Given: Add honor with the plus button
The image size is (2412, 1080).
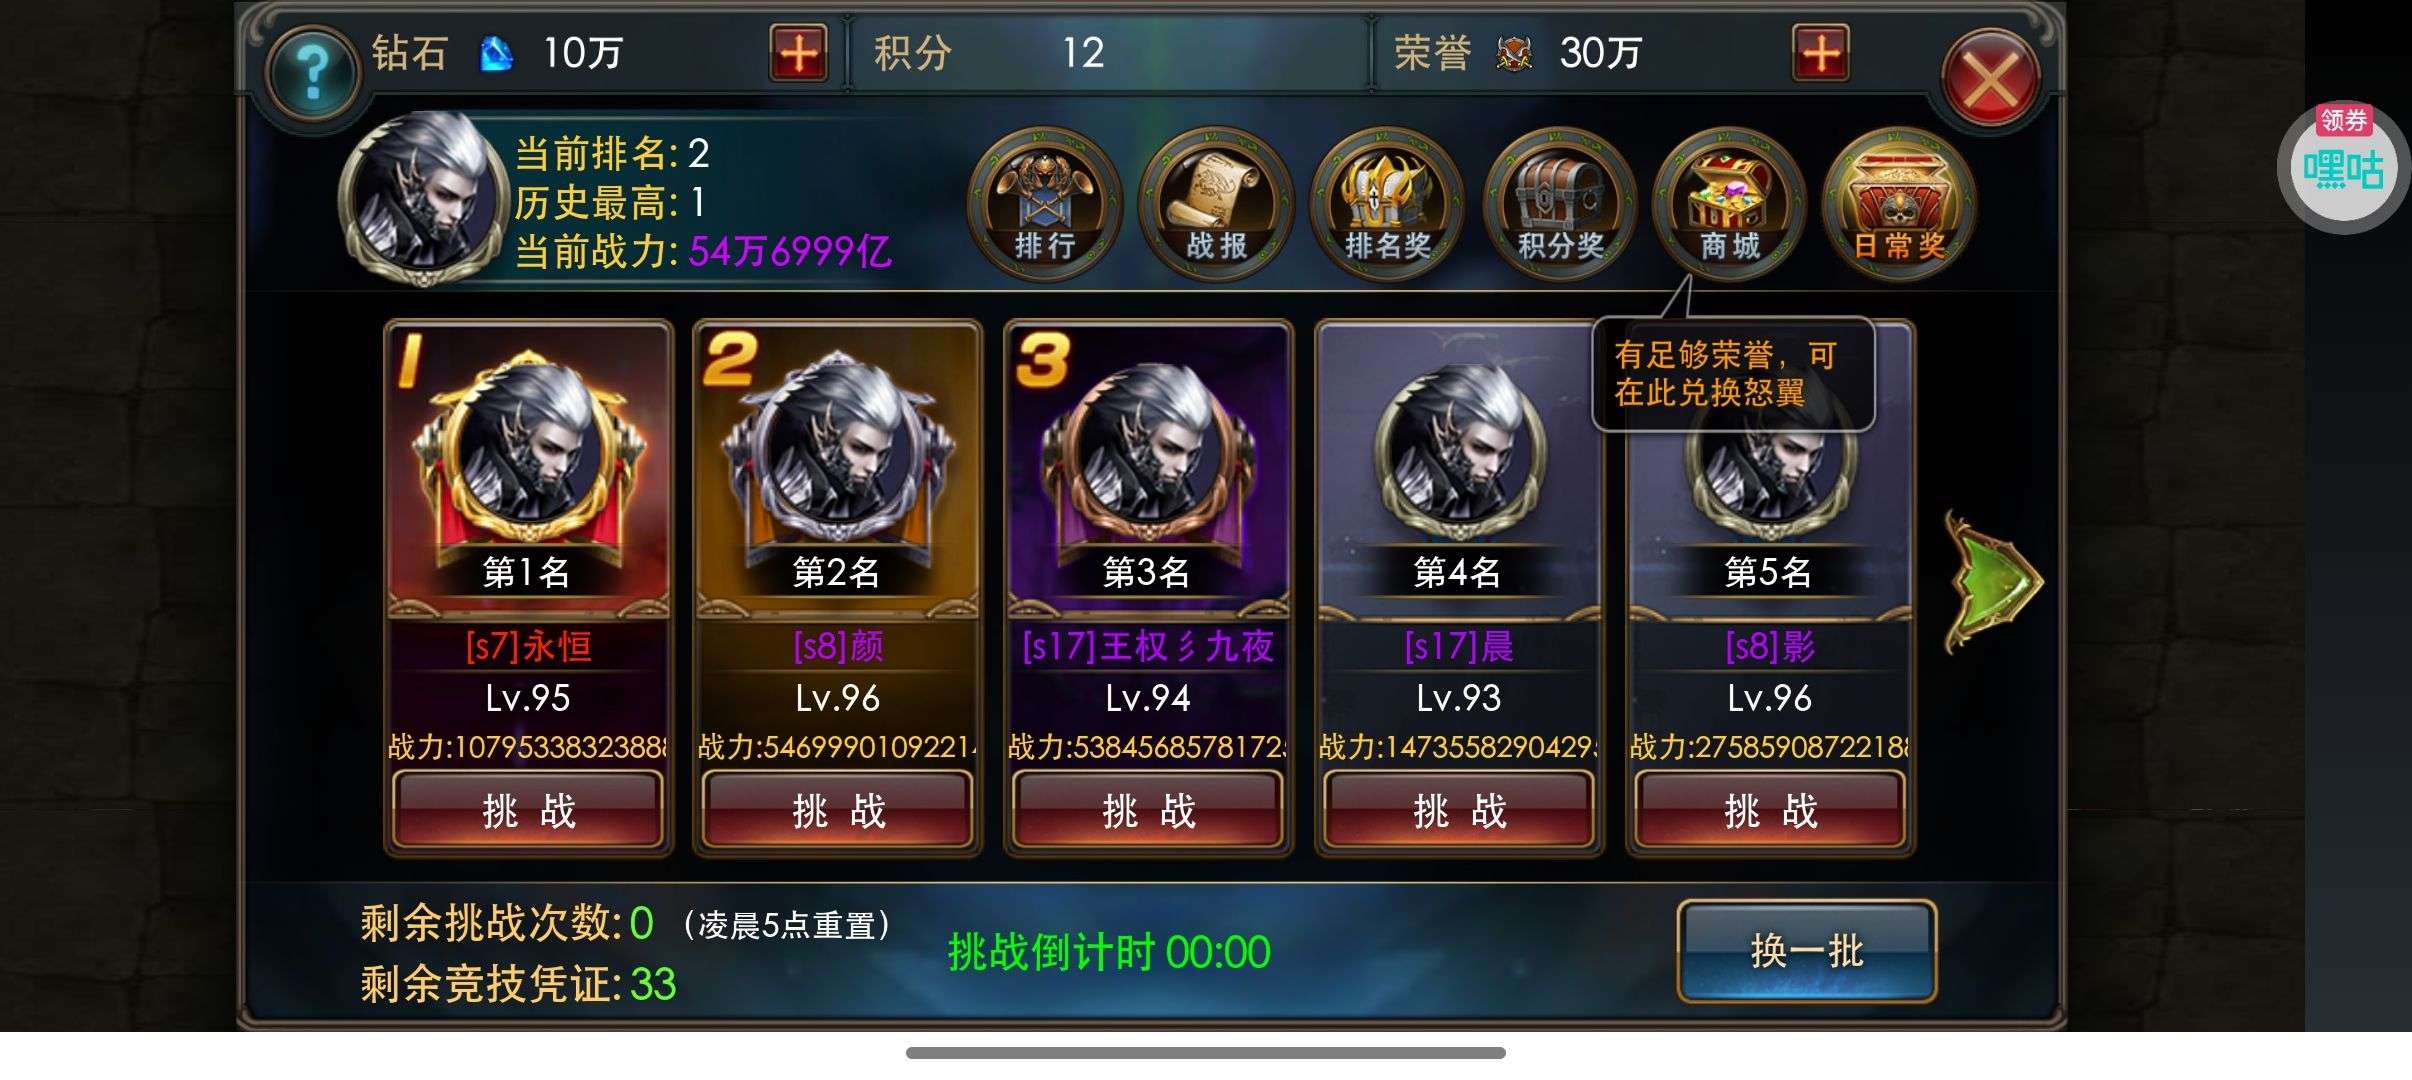Looking at the screenshot, I should pyautogui.click(x=1821, y=53).
